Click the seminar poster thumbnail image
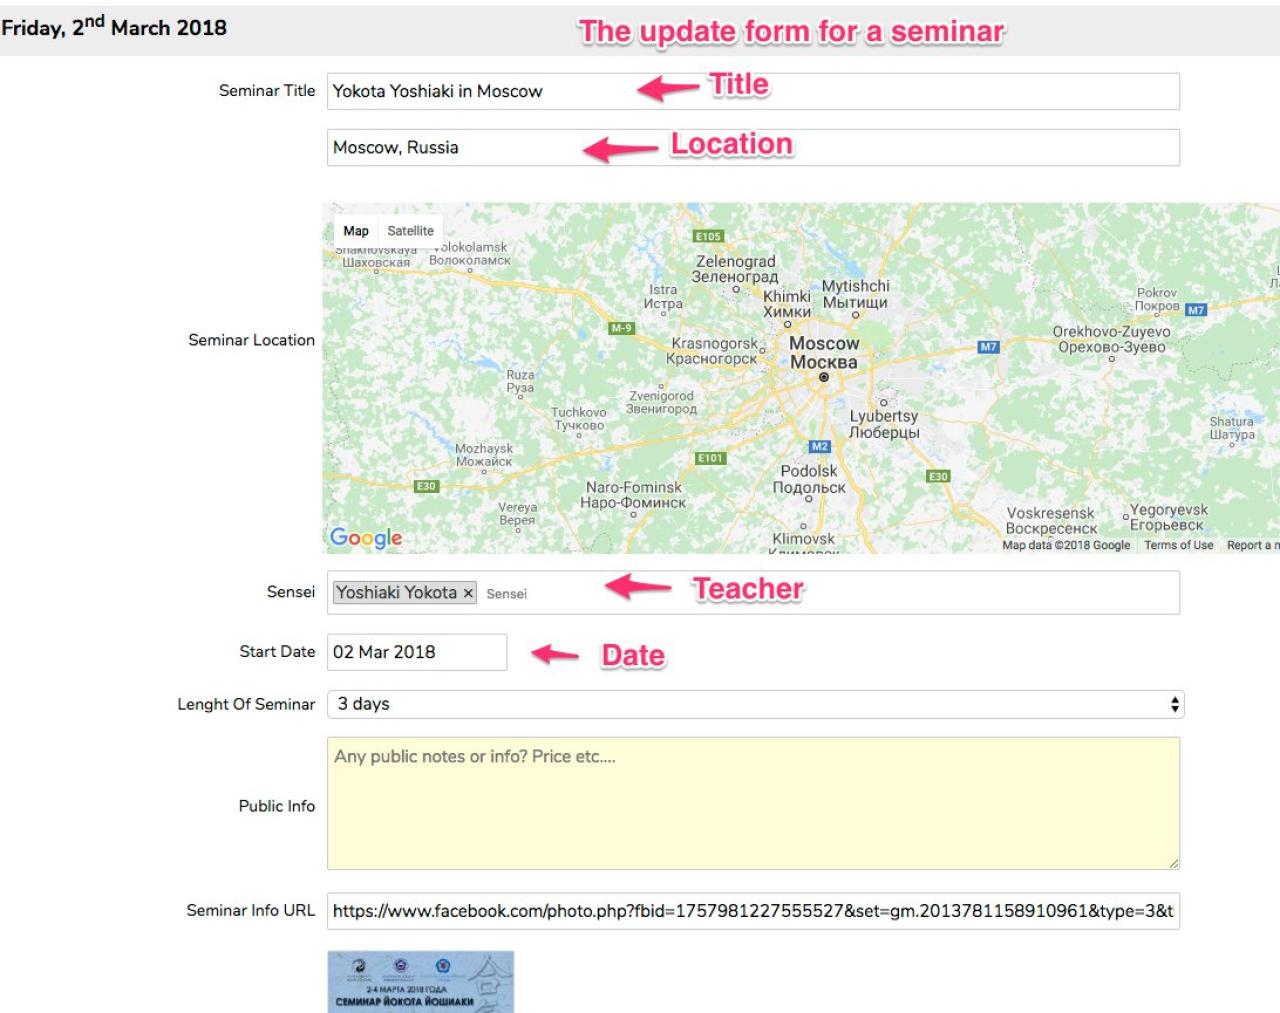The width and height of the screenshot is (1280, 1013). (x=420, y=981)
